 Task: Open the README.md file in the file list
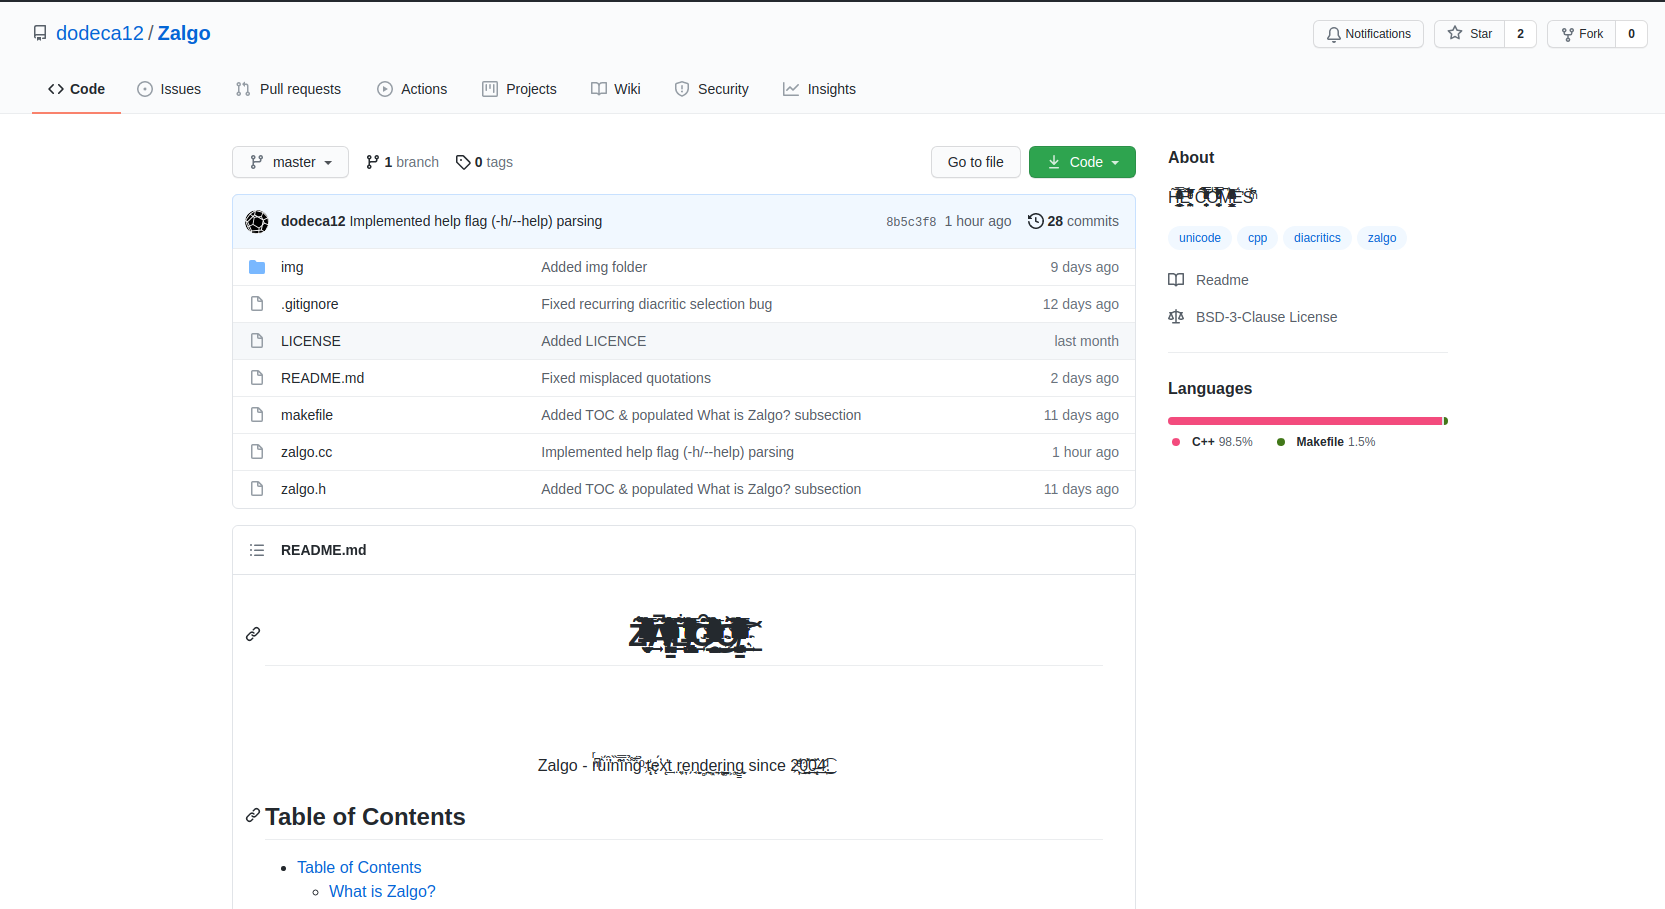pyautogui.click(x=322, y=378)
